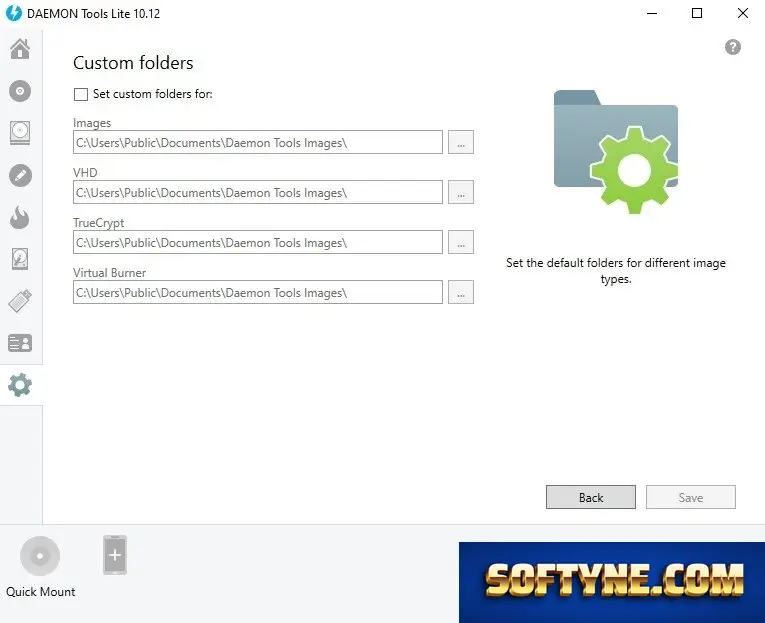Open the pencil Image Editor icon
This screenshot has width=765, height=623.
[20, 176]
